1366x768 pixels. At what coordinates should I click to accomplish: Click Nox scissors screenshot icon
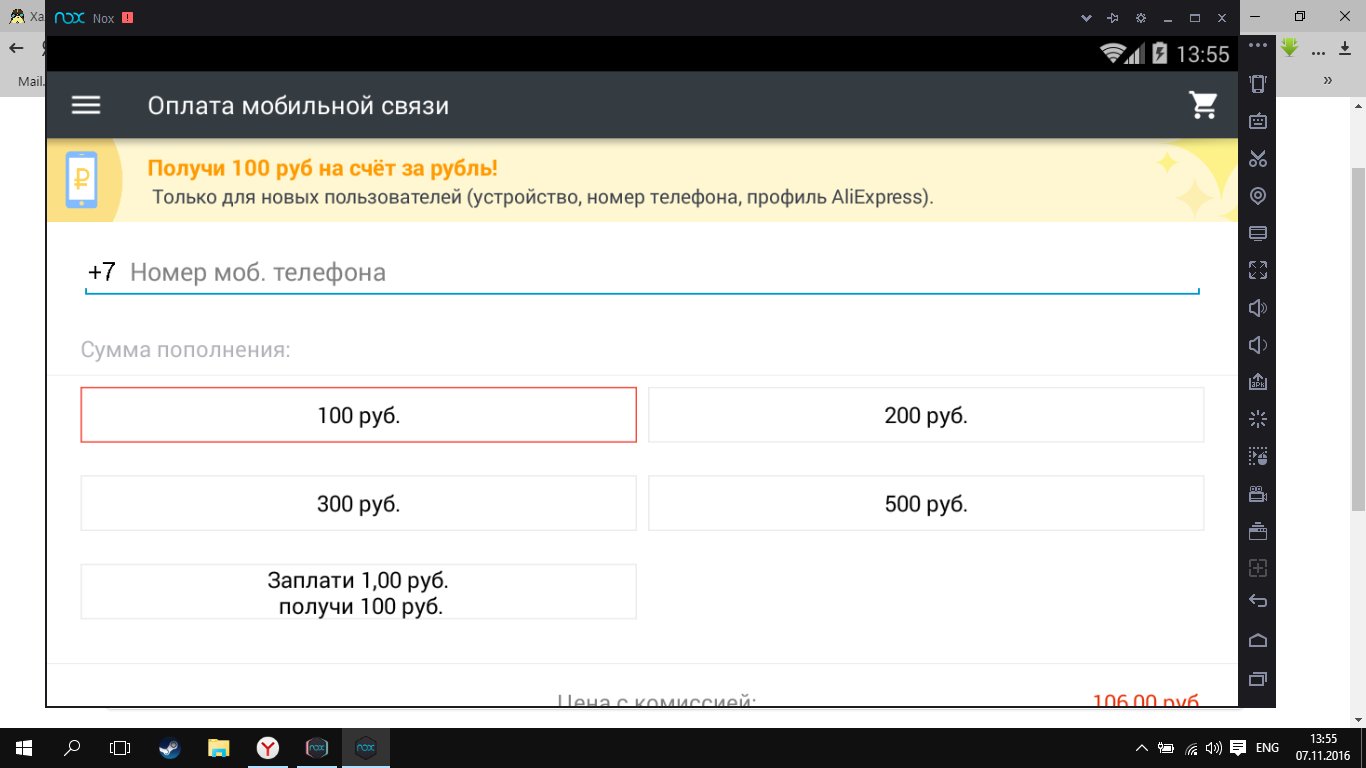(x=1258, y=158)
